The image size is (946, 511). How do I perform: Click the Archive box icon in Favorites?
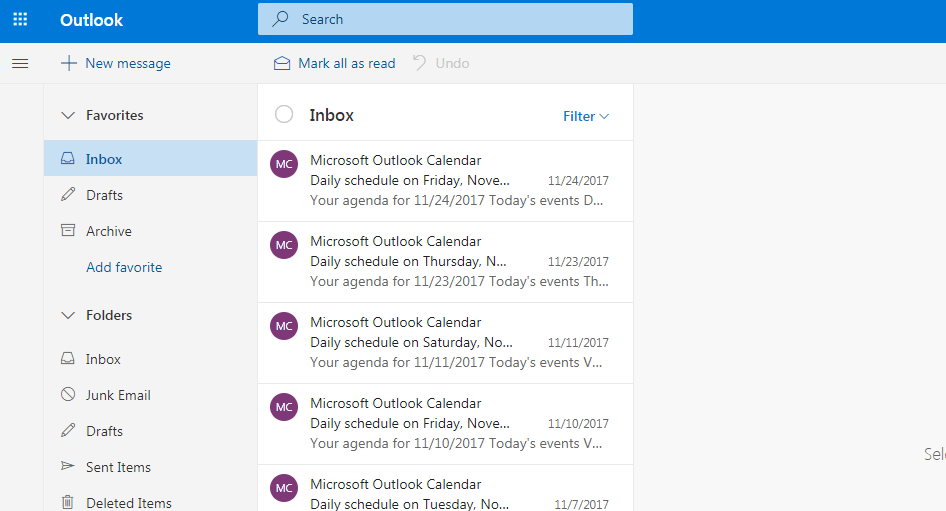pyautogui.click(x=68, y=231)
